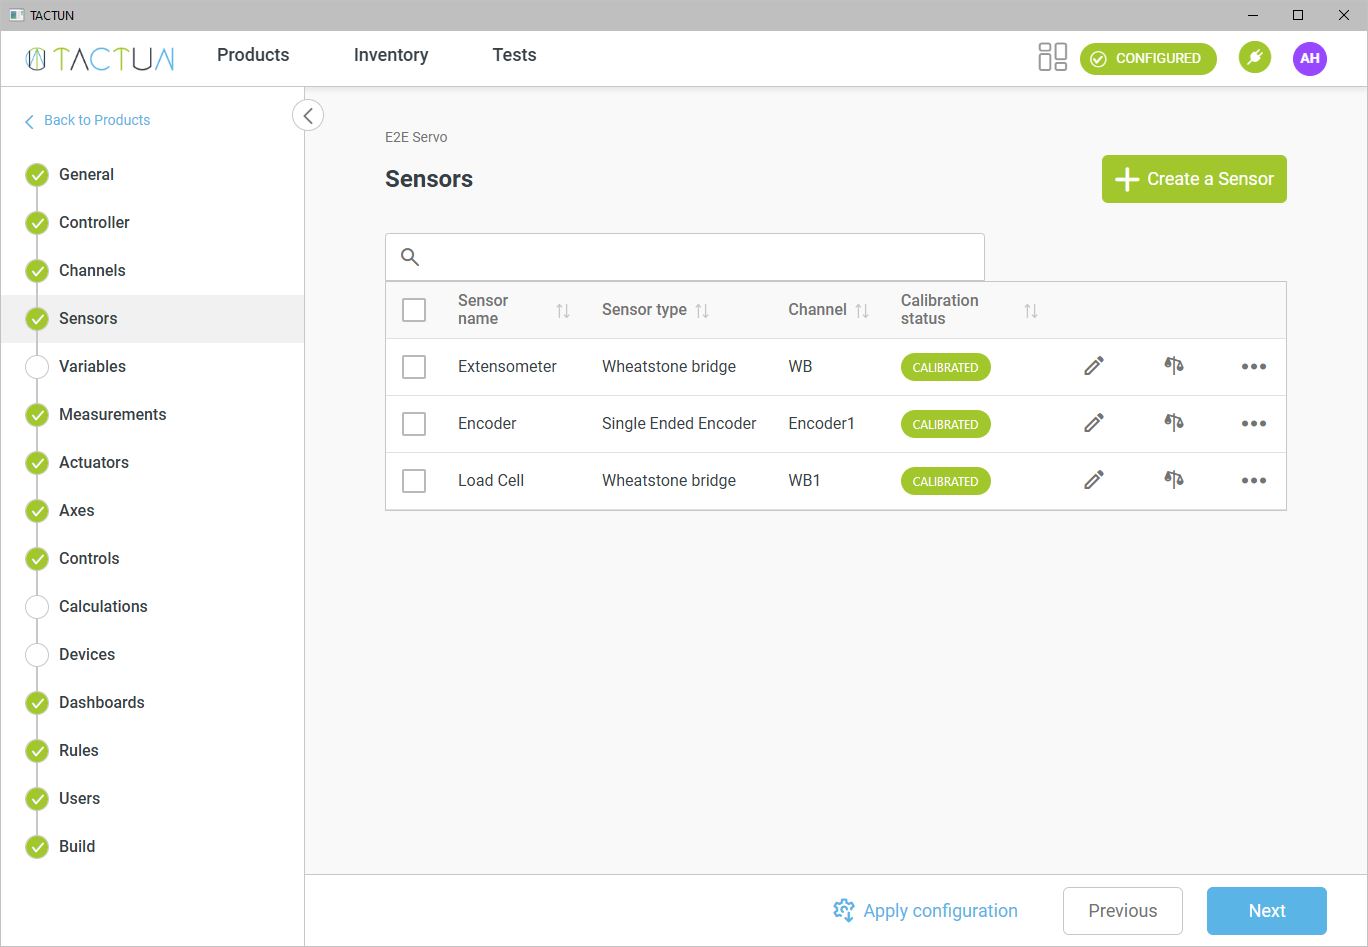Click the green plug connection icon
The width and height of the screenshot is (1368, 947).
[1254, 58]
